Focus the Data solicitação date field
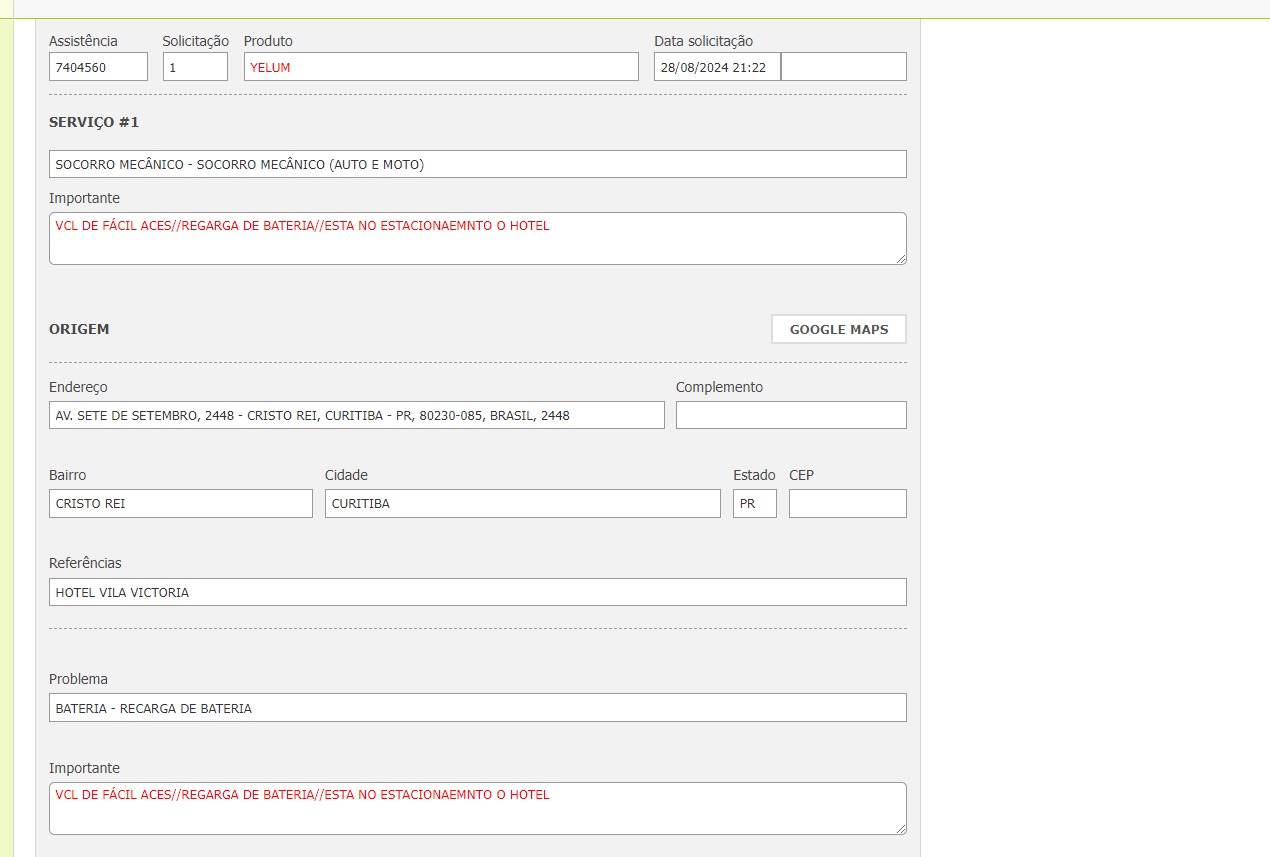The width and height of the screenshot is (1270, 857). 717,67
